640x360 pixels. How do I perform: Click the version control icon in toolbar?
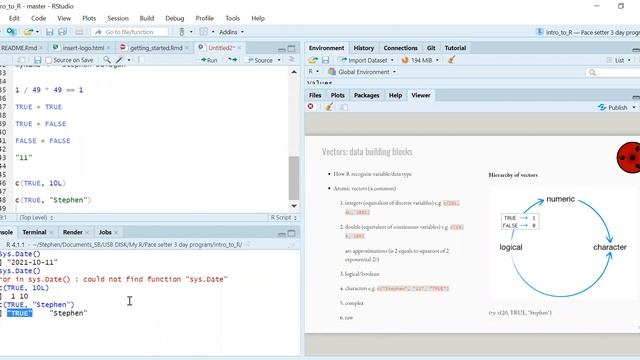pos(182,32)
